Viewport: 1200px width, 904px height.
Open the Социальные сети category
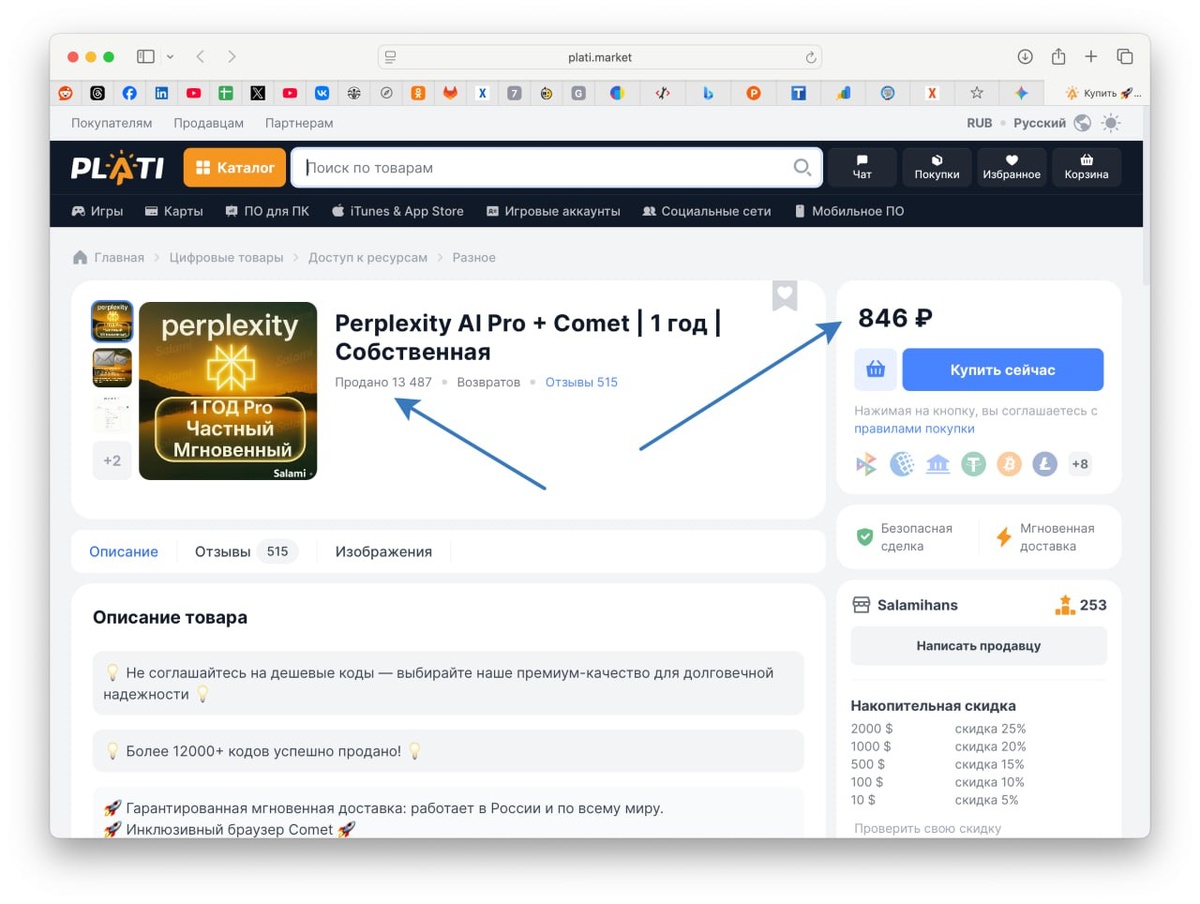point(707,211)
